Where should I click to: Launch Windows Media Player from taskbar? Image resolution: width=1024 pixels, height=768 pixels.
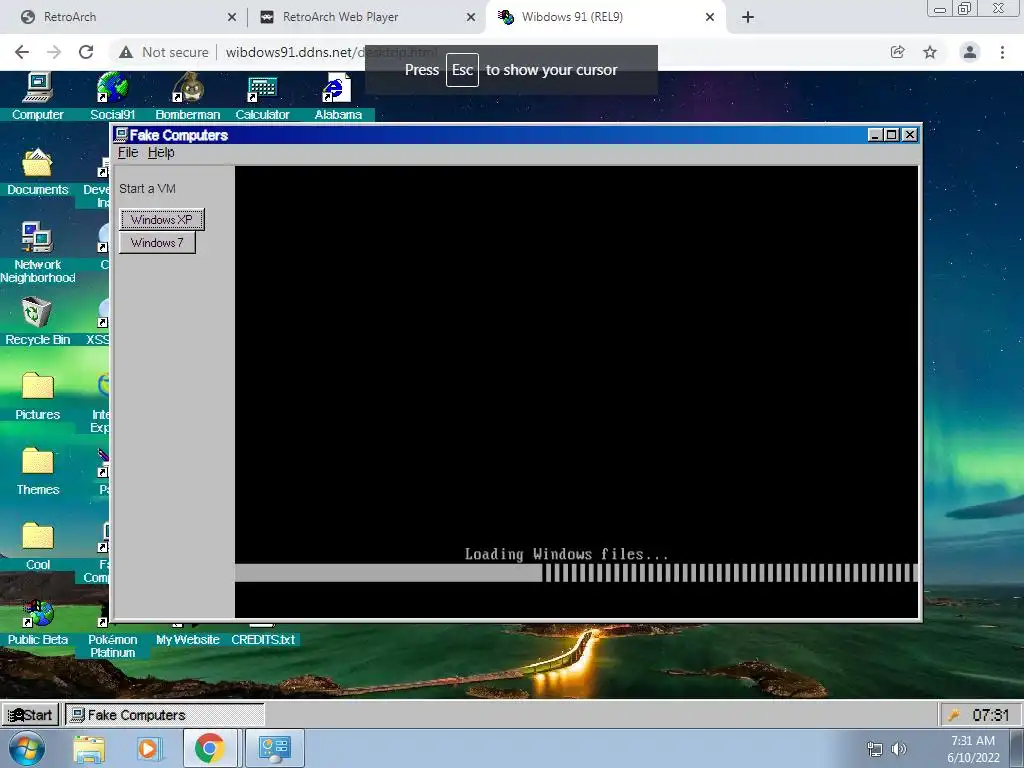(148, 748)
